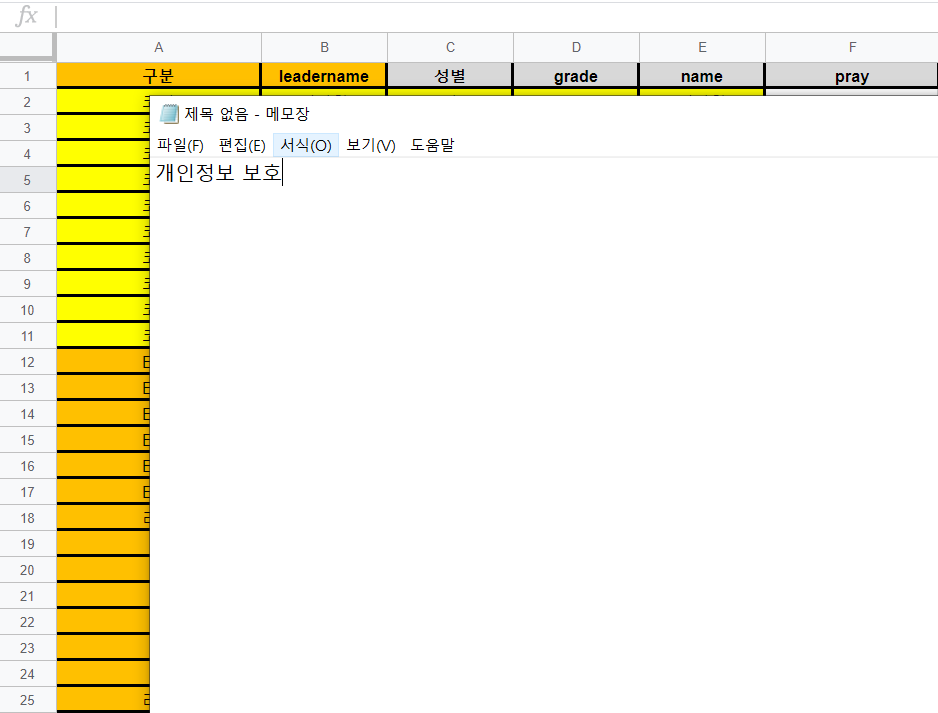Select row 14 header
Screen dimensions: 938x713
(x=28, y=415)
